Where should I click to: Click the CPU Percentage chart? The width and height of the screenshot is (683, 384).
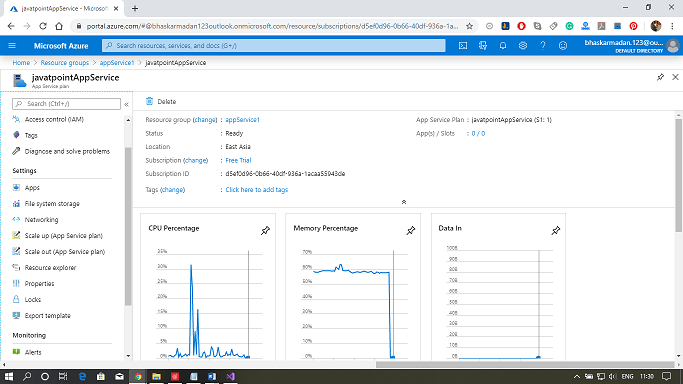click(x=208, y=287)
